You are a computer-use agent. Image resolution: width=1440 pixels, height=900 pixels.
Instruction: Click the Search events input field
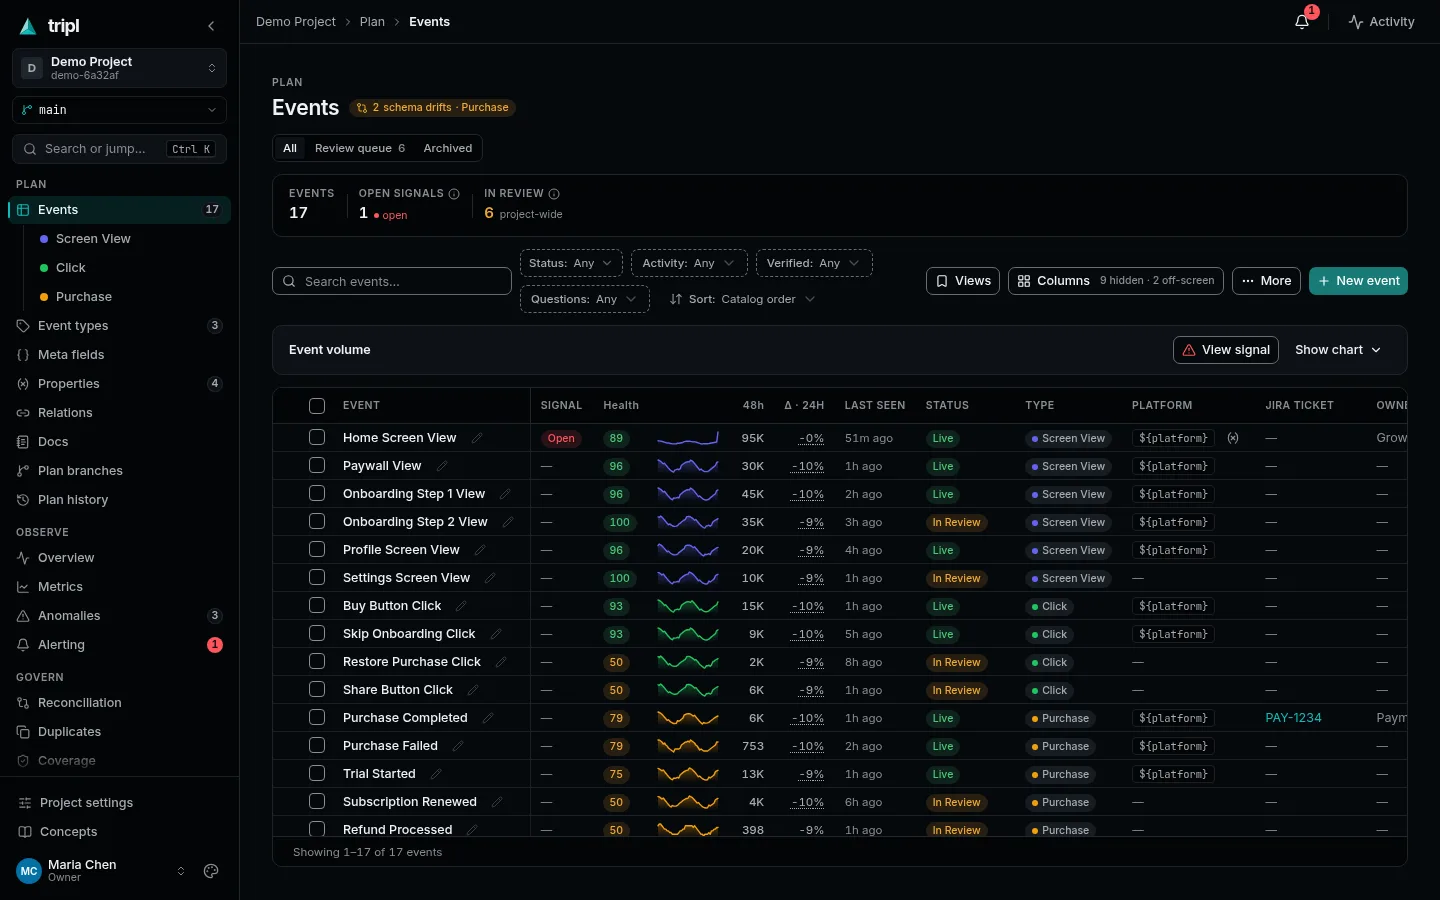click(x=392, y=281)
